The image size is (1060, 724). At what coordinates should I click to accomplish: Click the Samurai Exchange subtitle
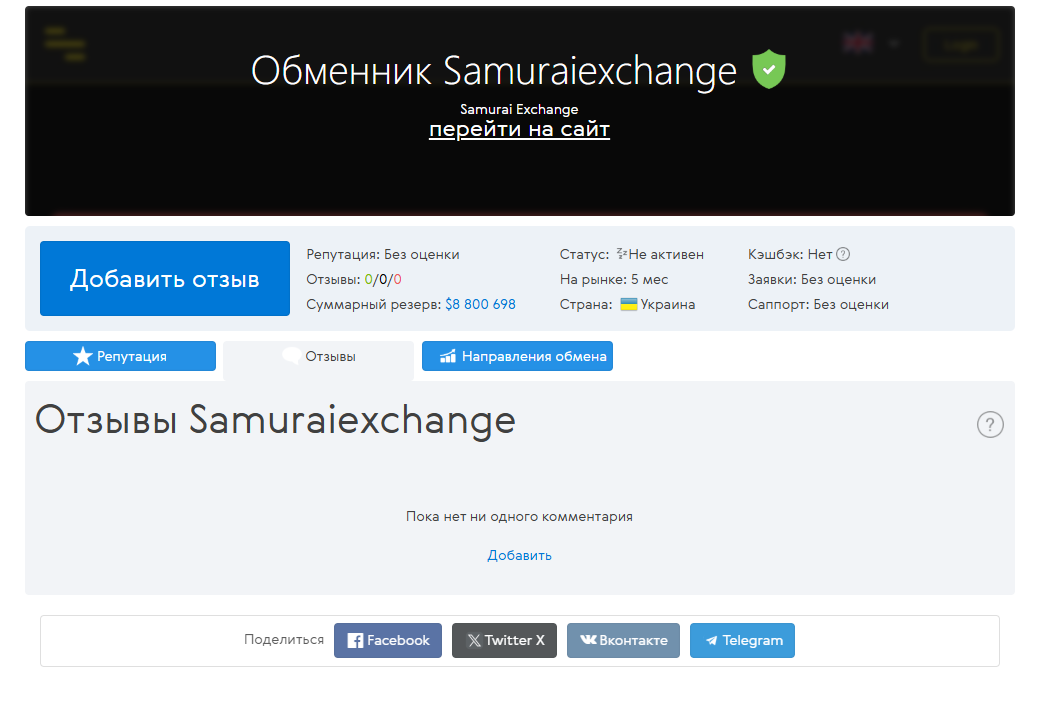[519, 109]
